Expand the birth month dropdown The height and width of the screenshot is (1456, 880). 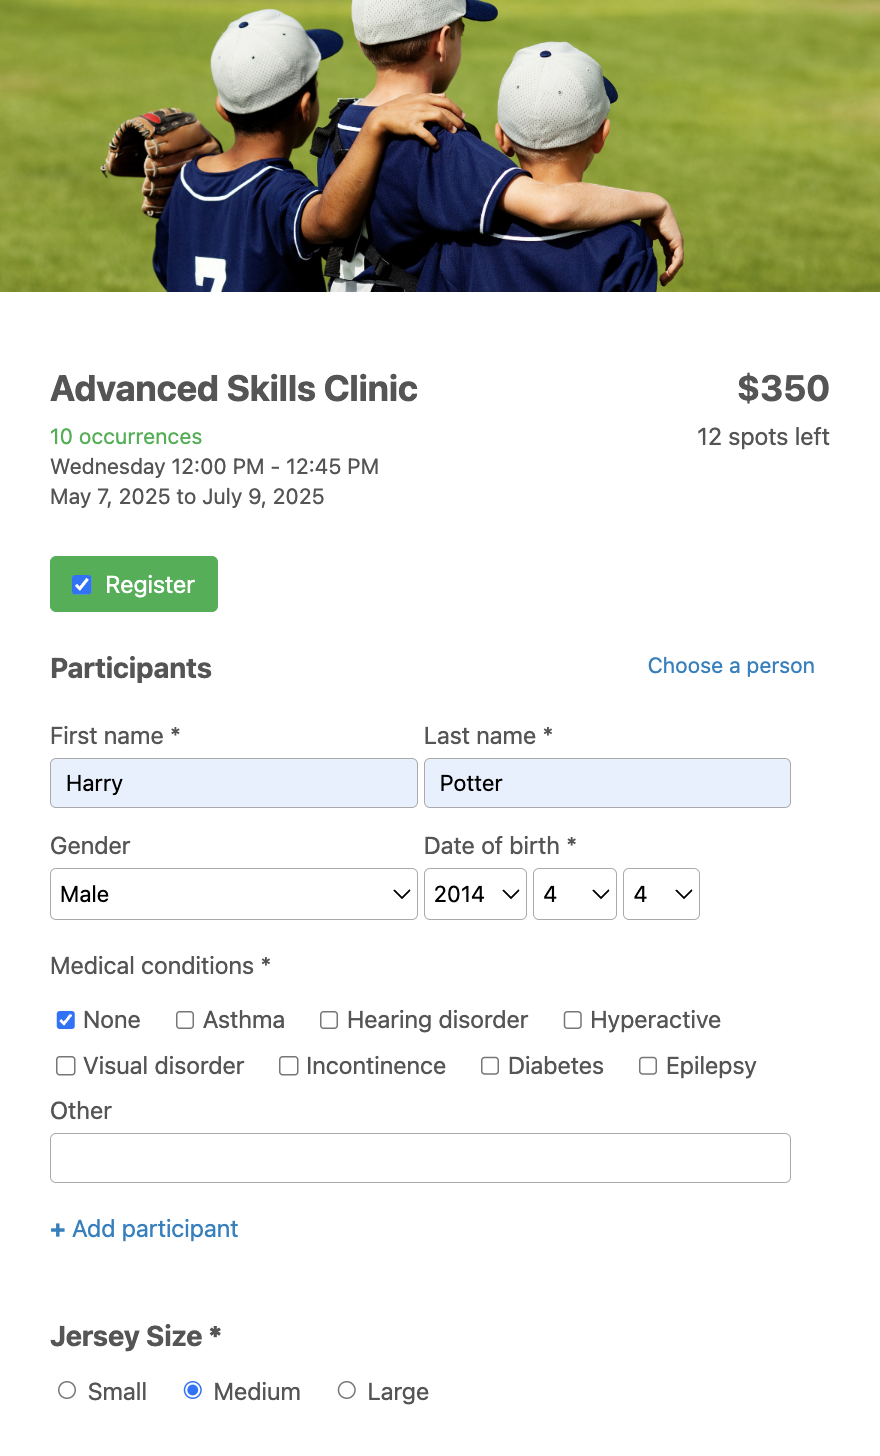tap(574, 894)
